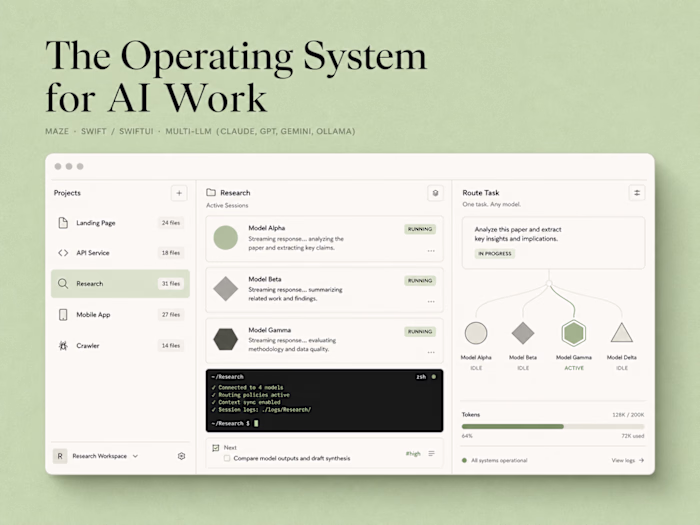This screenshot has height=525, width=700.
Task: Click the All systems operational status
Action: (499, 460)
